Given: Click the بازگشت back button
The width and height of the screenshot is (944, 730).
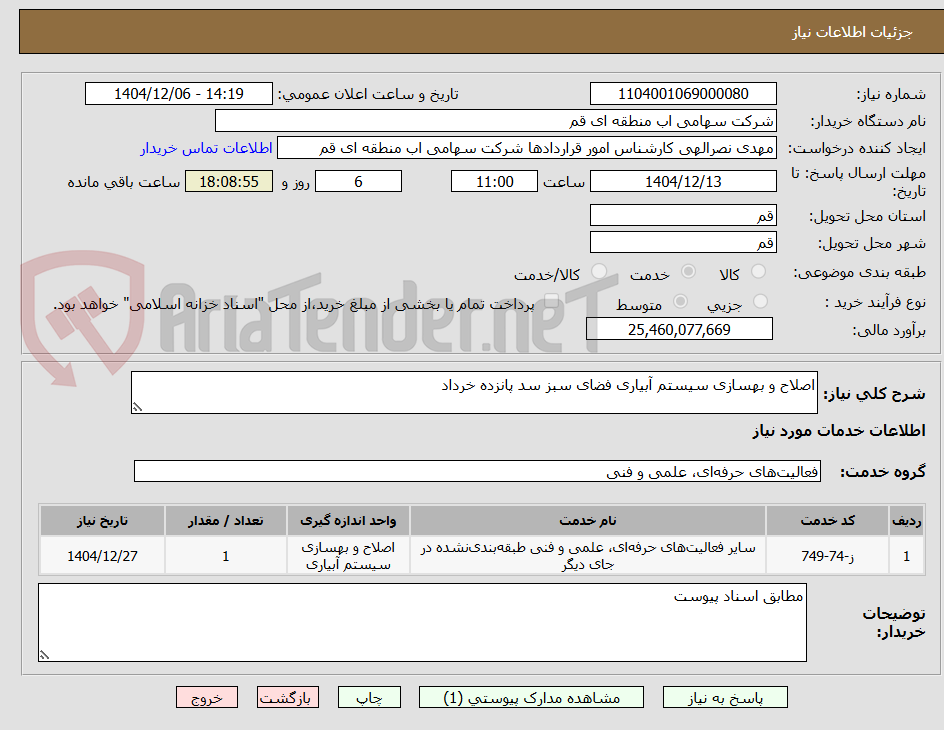Looking at the screenshot, I should 288,698.
